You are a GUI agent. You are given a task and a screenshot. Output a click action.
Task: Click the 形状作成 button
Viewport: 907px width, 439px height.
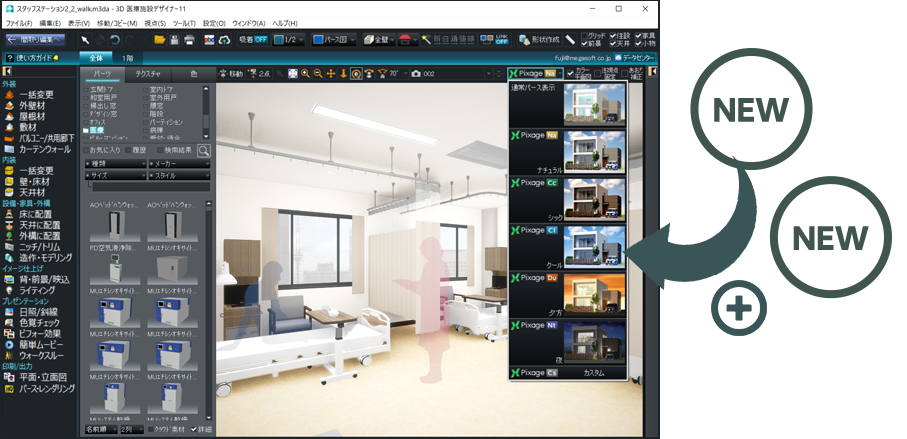(x=538, y=39)
